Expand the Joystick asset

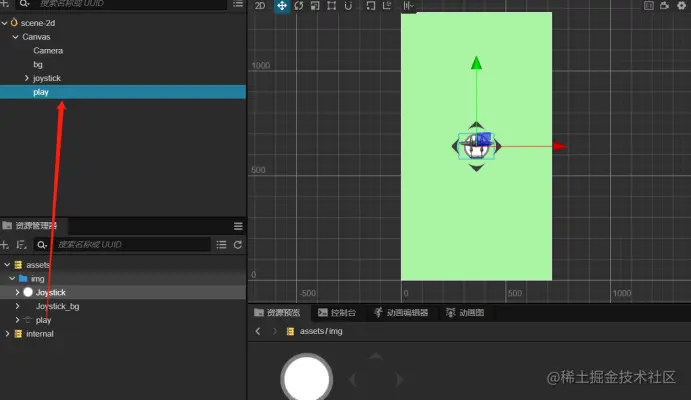point(17,292)
